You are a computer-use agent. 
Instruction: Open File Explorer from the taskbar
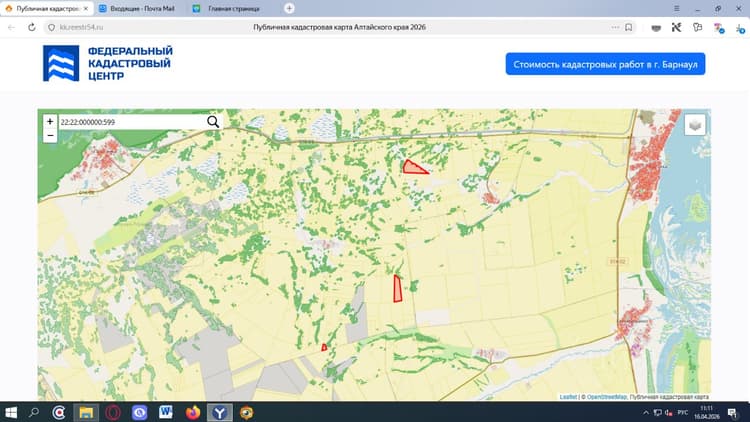tap(86, 412)
